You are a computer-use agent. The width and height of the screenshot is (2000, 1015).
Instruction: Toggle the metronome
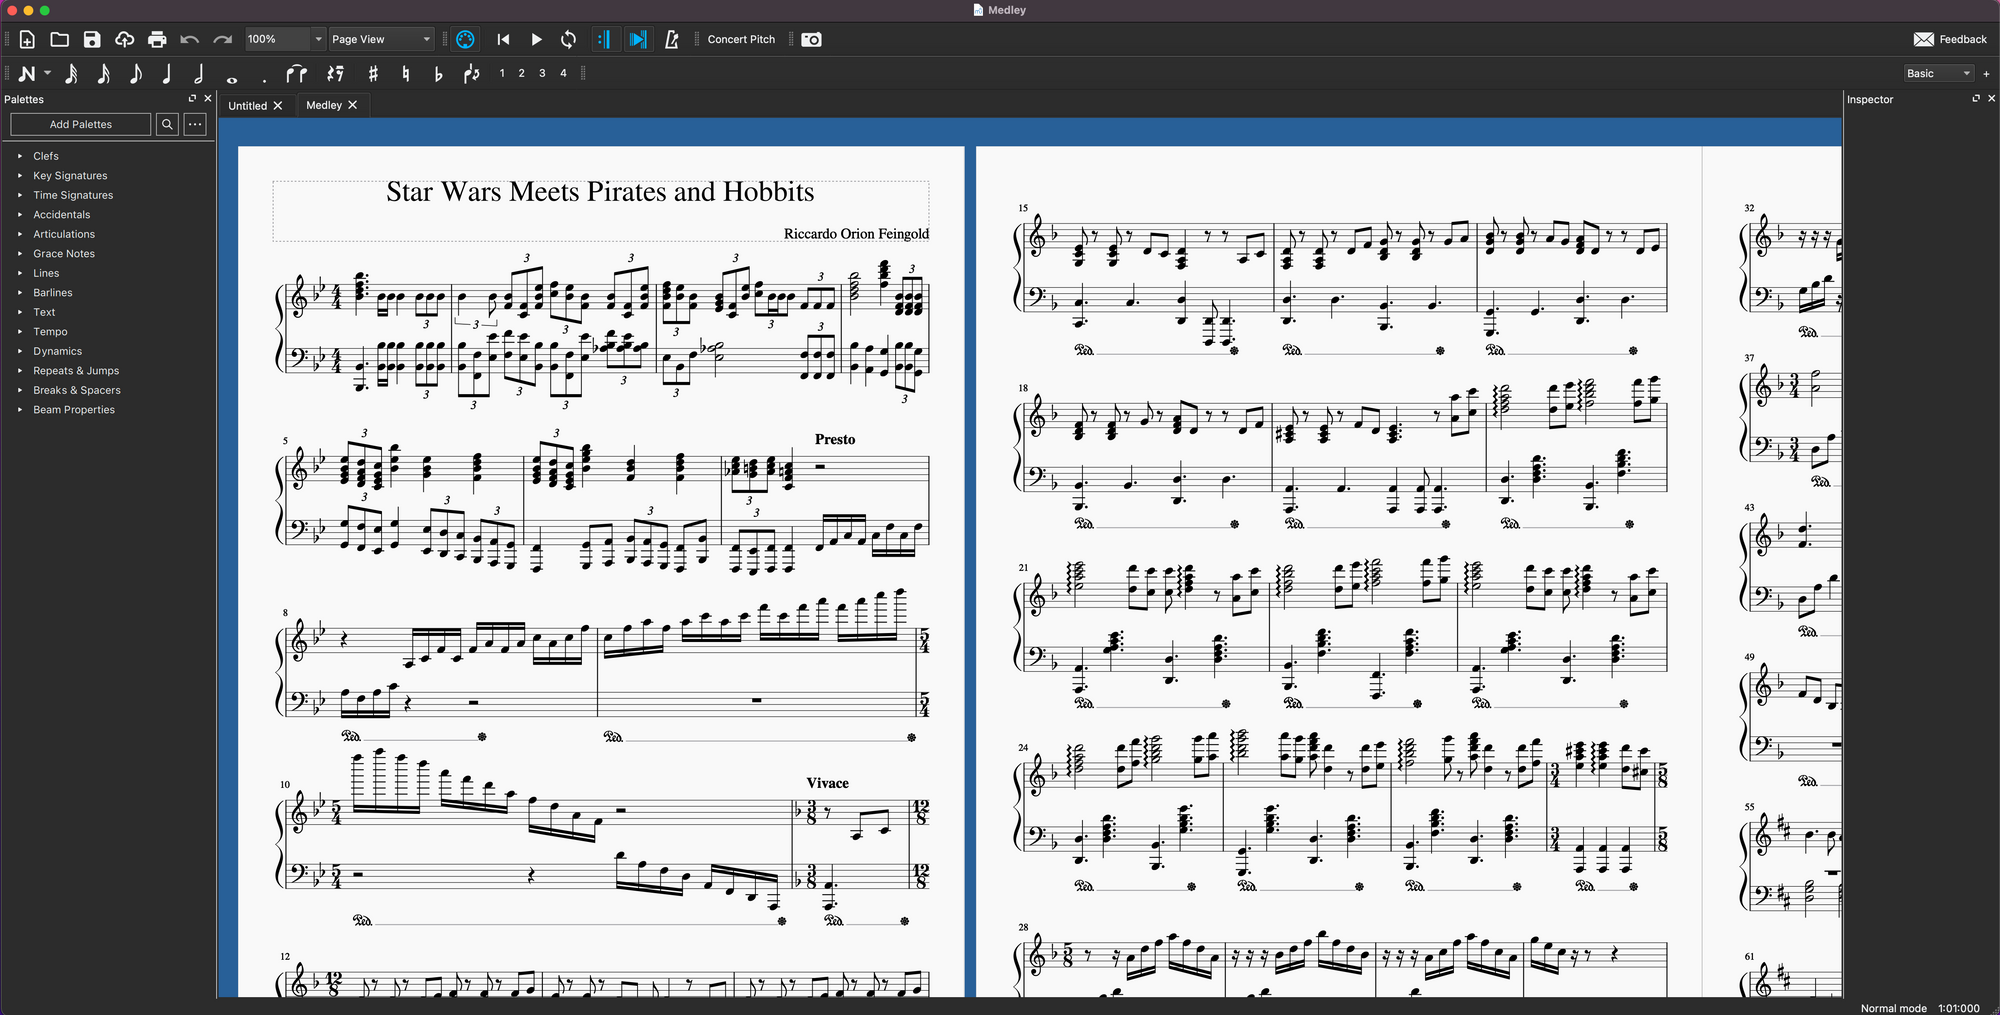point(671,39)
